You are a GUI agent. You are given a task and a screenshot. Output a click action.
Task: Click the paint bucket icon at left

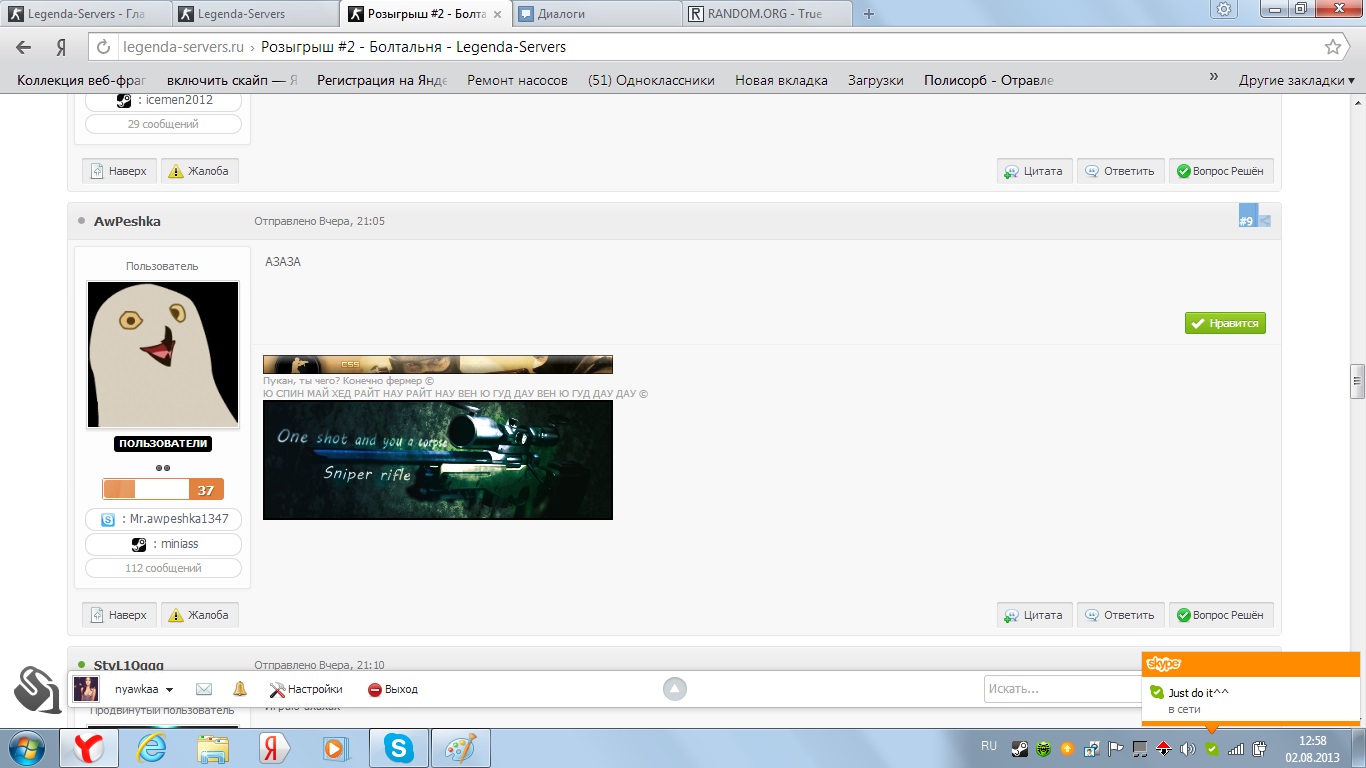pos(38,689)
